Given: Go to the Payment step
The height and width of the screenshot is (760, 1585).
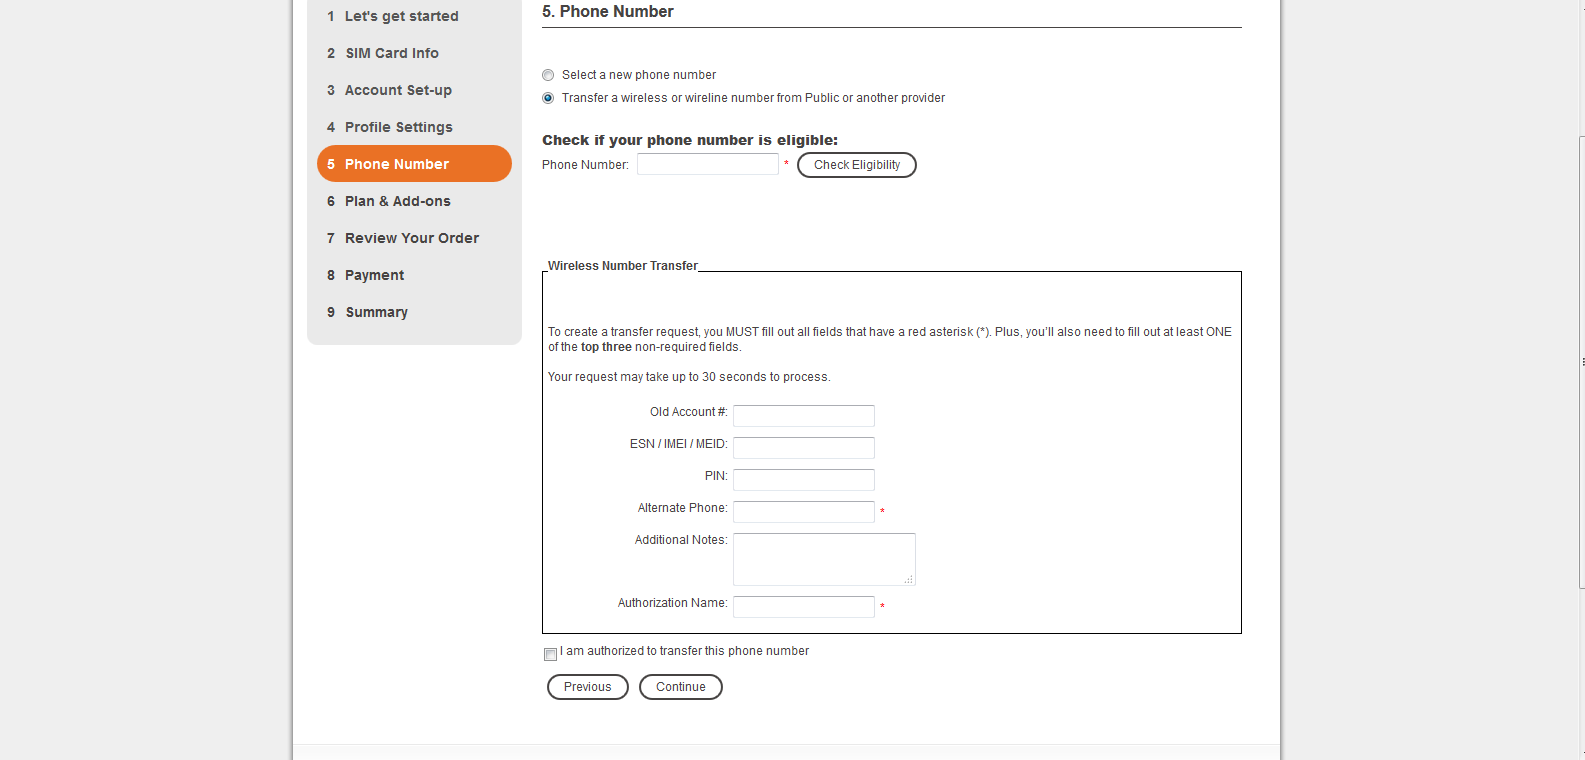Looking at the screenshot, I should click(374, 276).
